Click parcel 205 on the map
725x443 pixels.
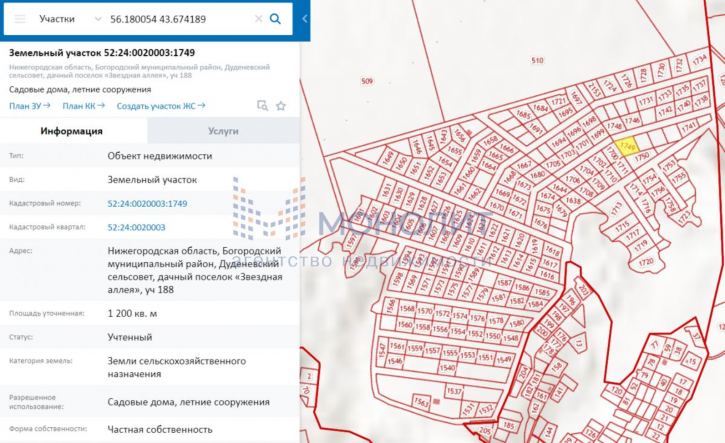485,431
